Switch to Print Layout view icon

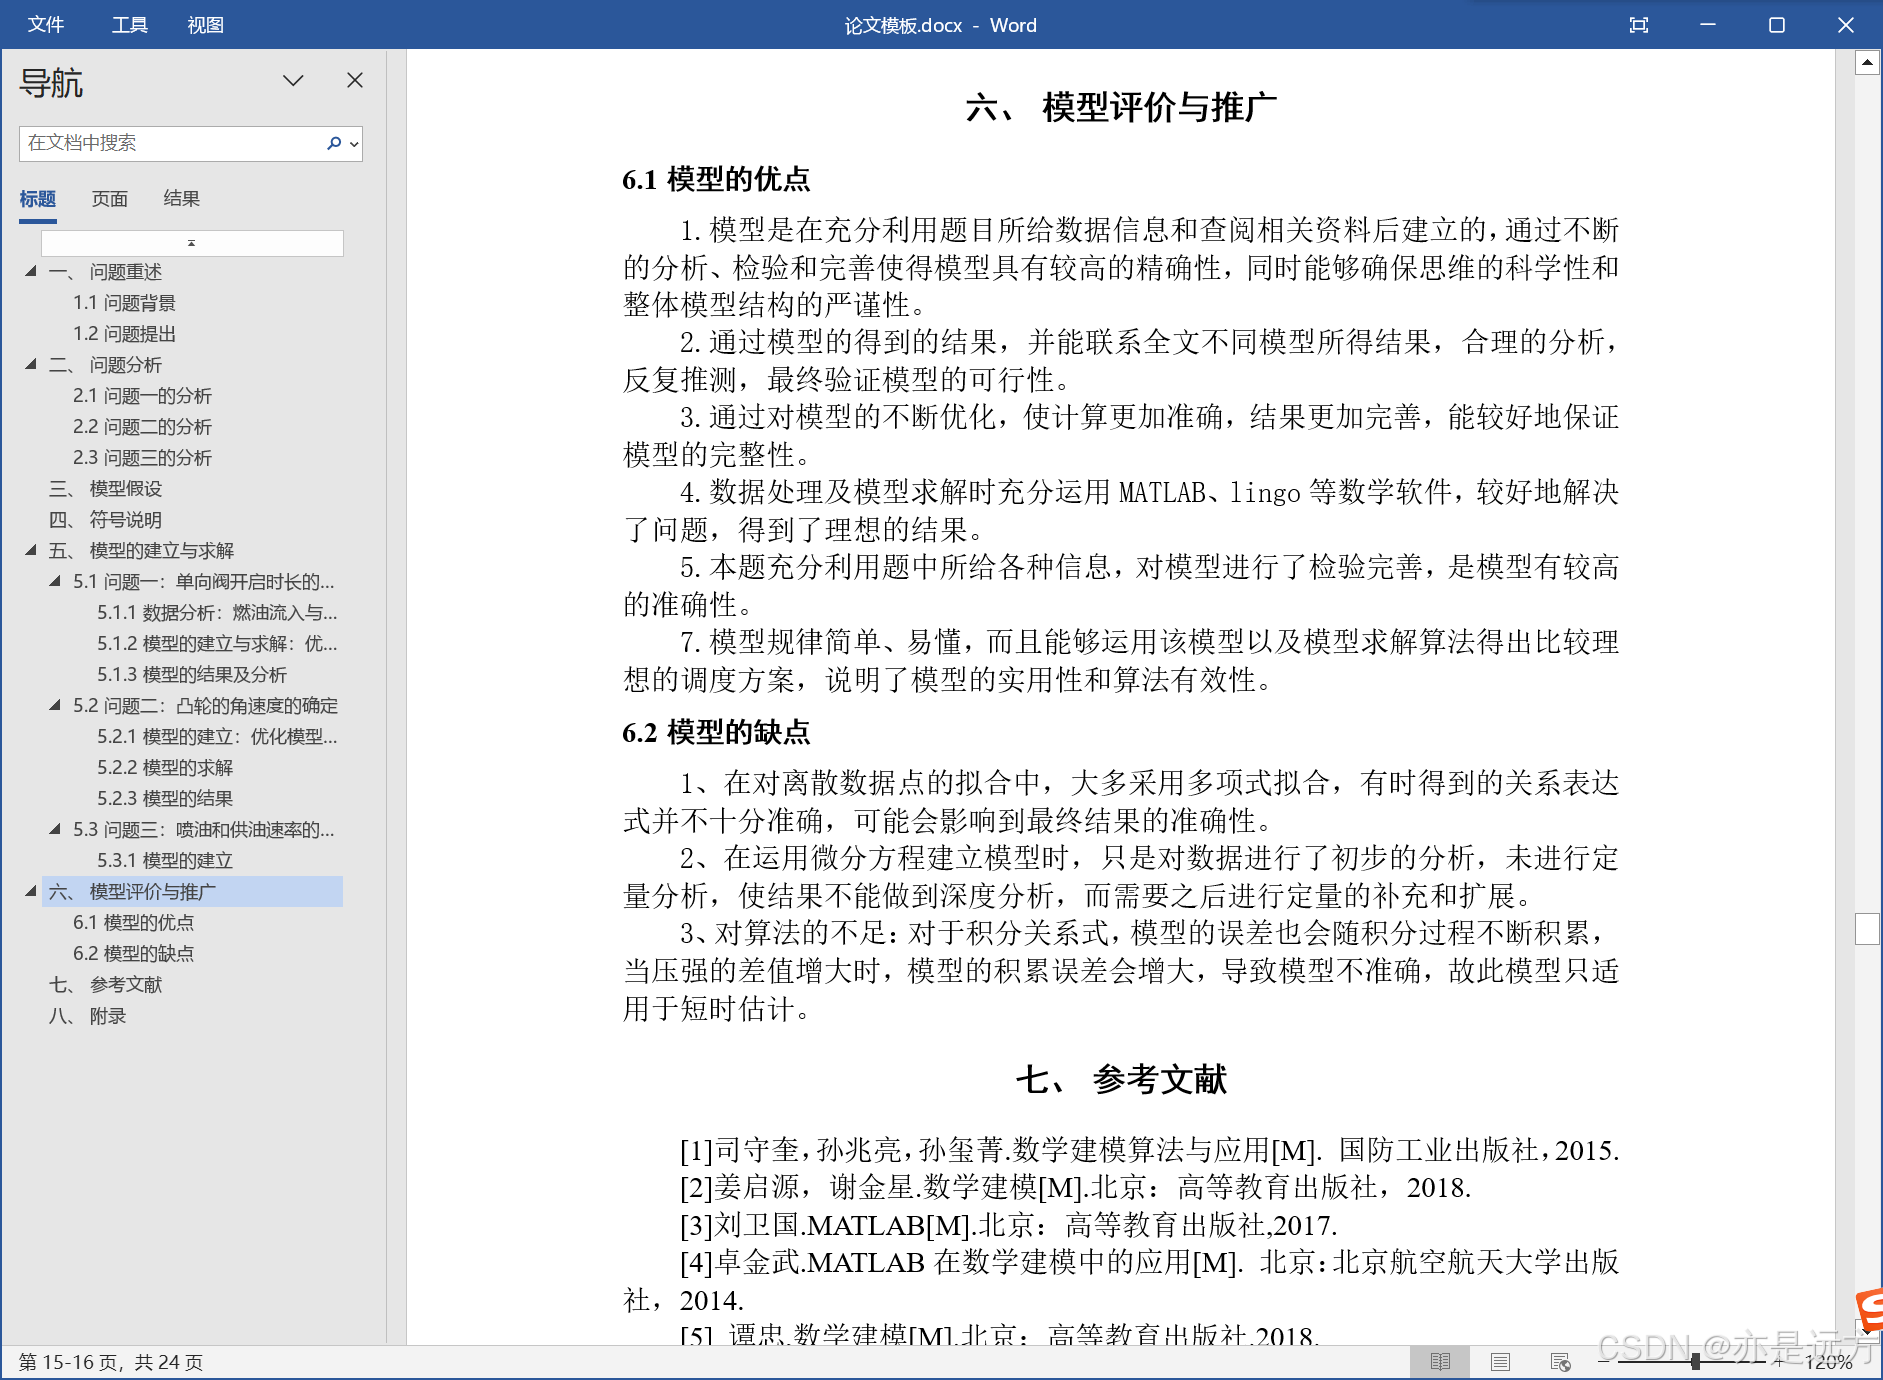tap(1500, 1362)
